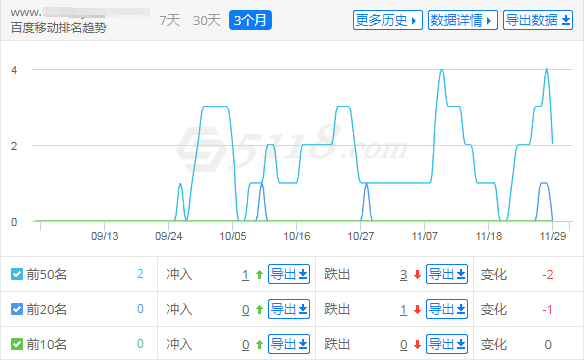
Task: Click the red down arrow in 前50名 row
Action: 417,275
